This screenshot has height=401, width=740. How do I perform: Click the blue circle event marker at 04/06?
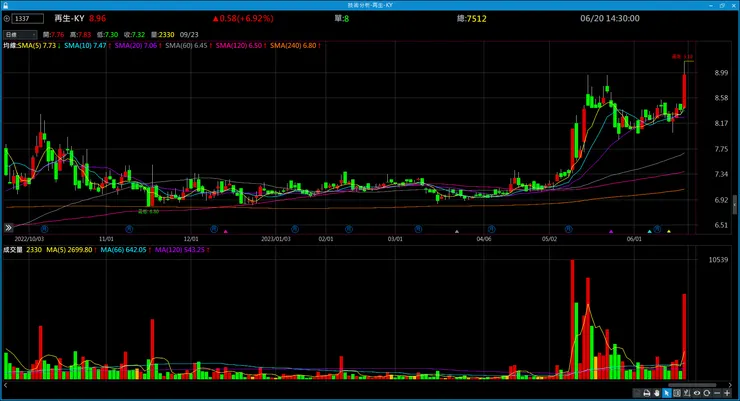(492, 229)
